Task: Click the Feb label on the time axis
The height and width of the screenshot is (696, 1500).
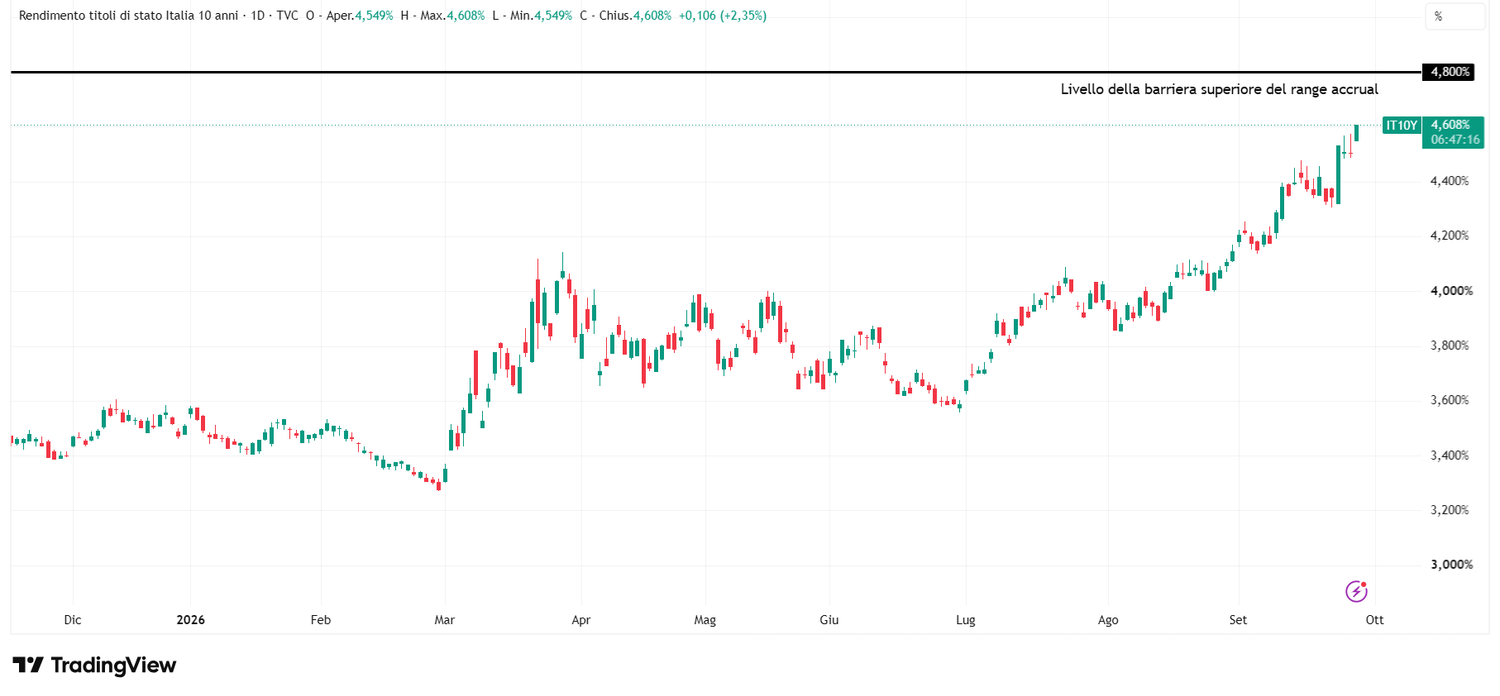Action: tap(320, 620)
